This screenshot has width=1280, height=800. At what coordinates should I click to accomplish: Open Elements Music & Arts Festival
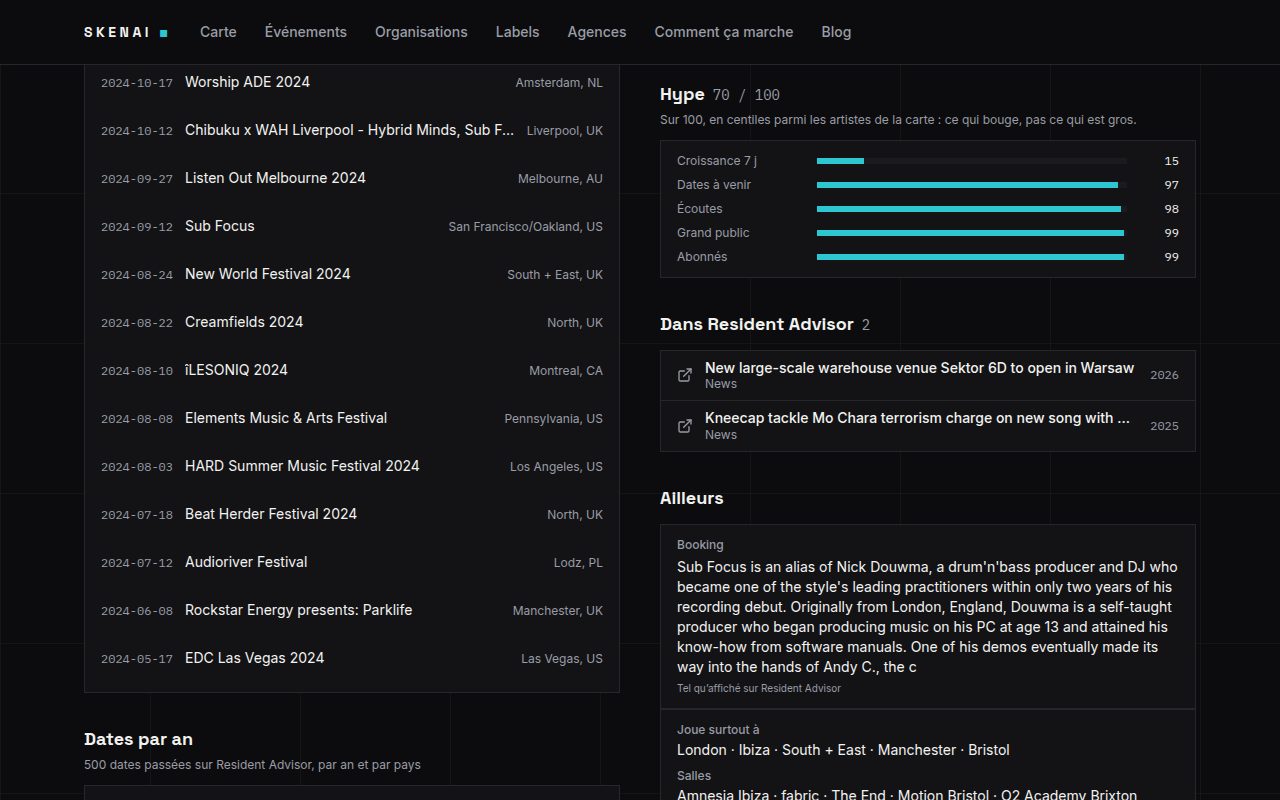(352, 418)
